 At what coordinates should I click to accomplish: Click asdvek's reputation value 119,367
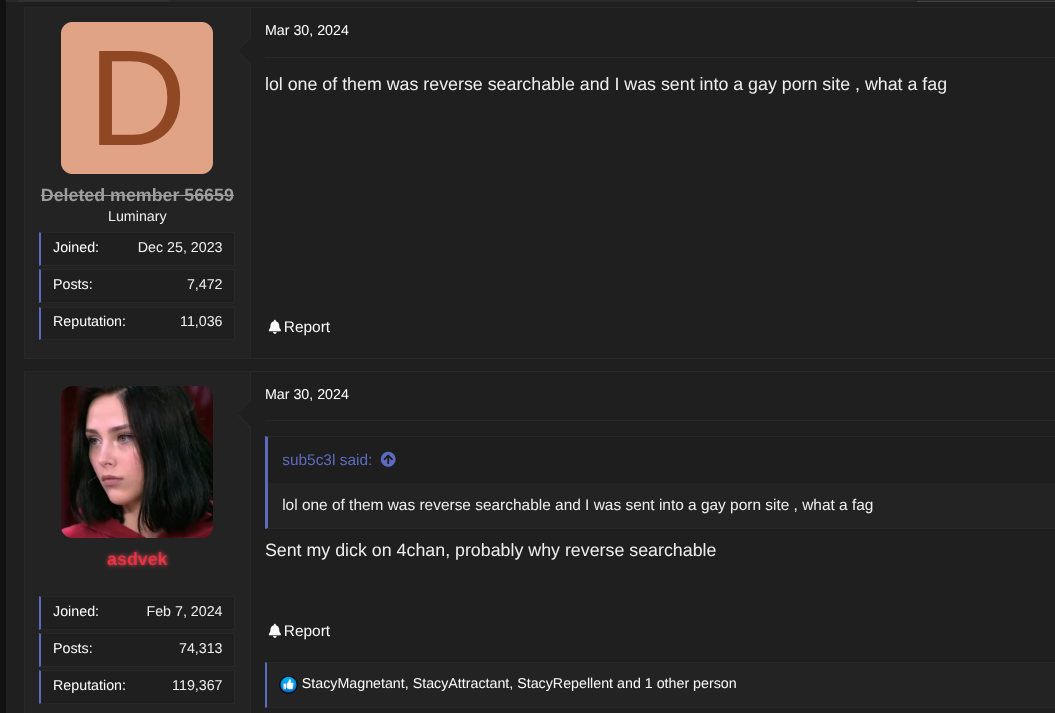tap(197, 685)
